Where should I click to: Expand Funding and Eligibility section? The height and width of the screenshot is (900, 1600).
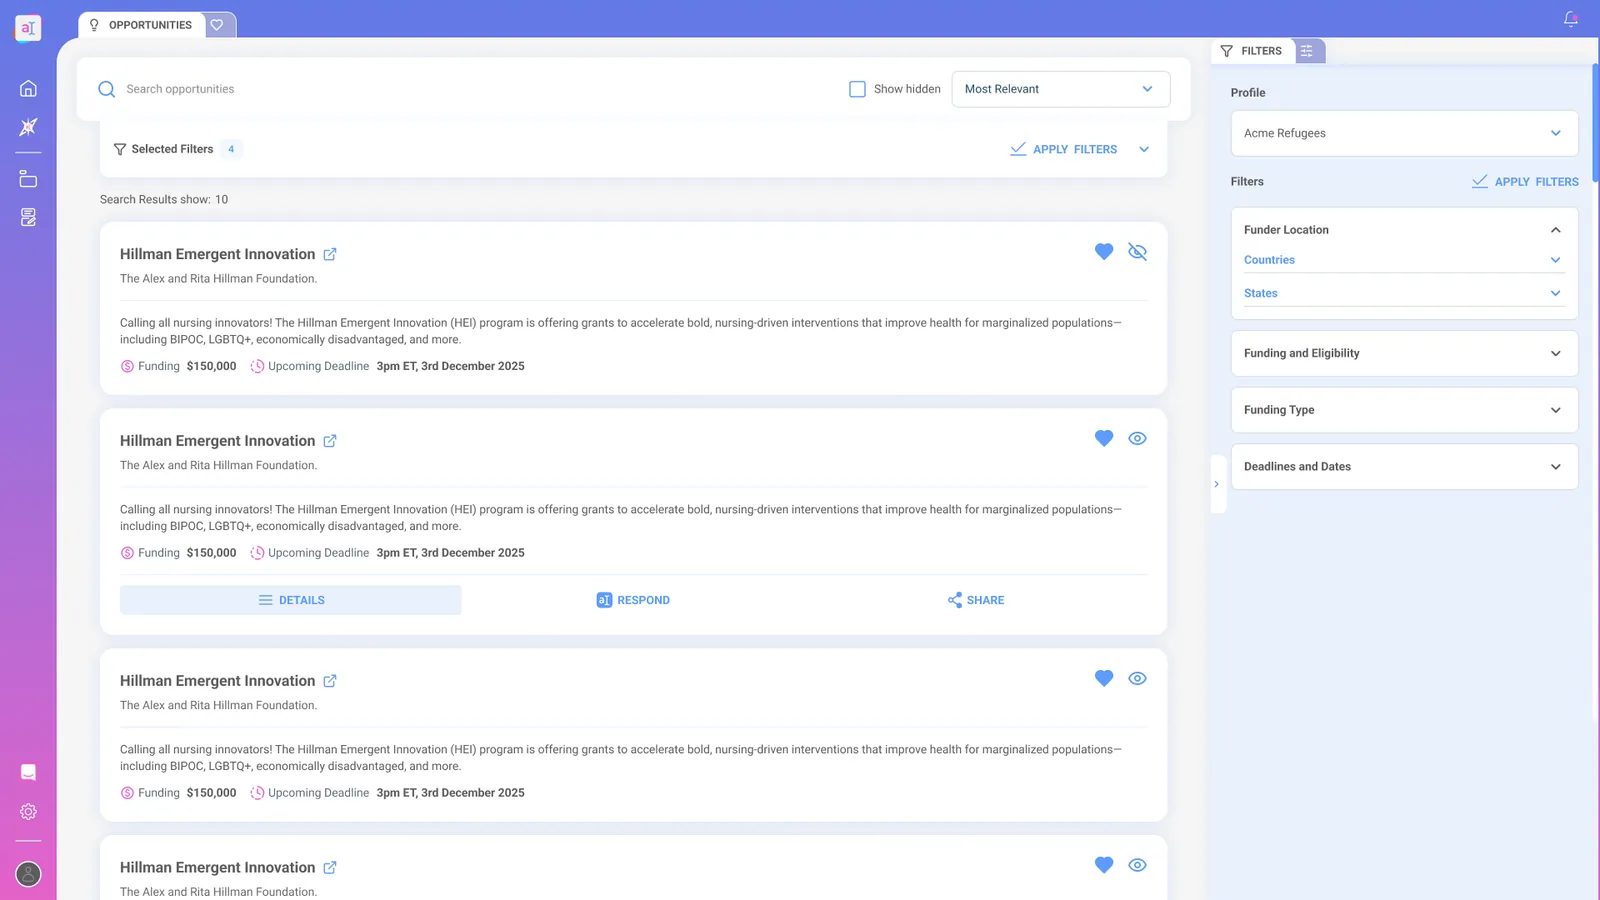1404,353
